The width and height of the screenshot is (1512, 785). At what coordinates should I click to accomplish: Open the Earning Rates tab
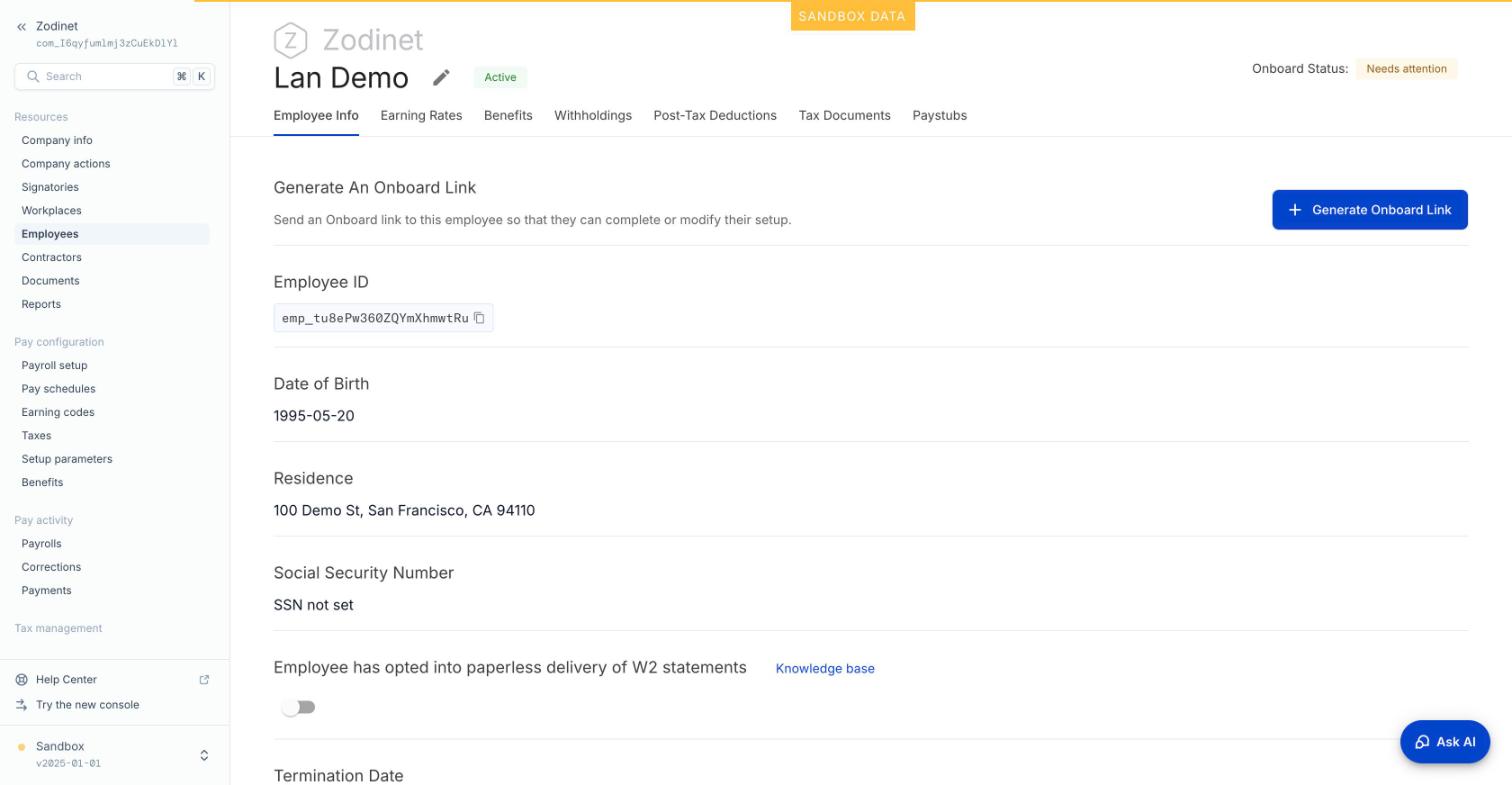(x=421, y=116)
